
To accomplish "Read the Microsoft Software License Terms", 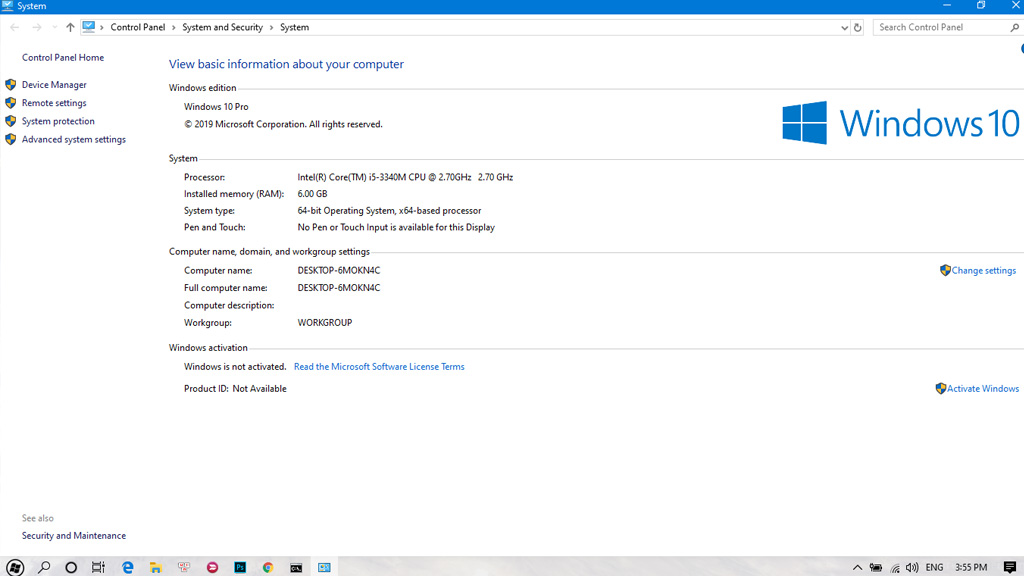I will pyautogui.click(x=379, y=367).
